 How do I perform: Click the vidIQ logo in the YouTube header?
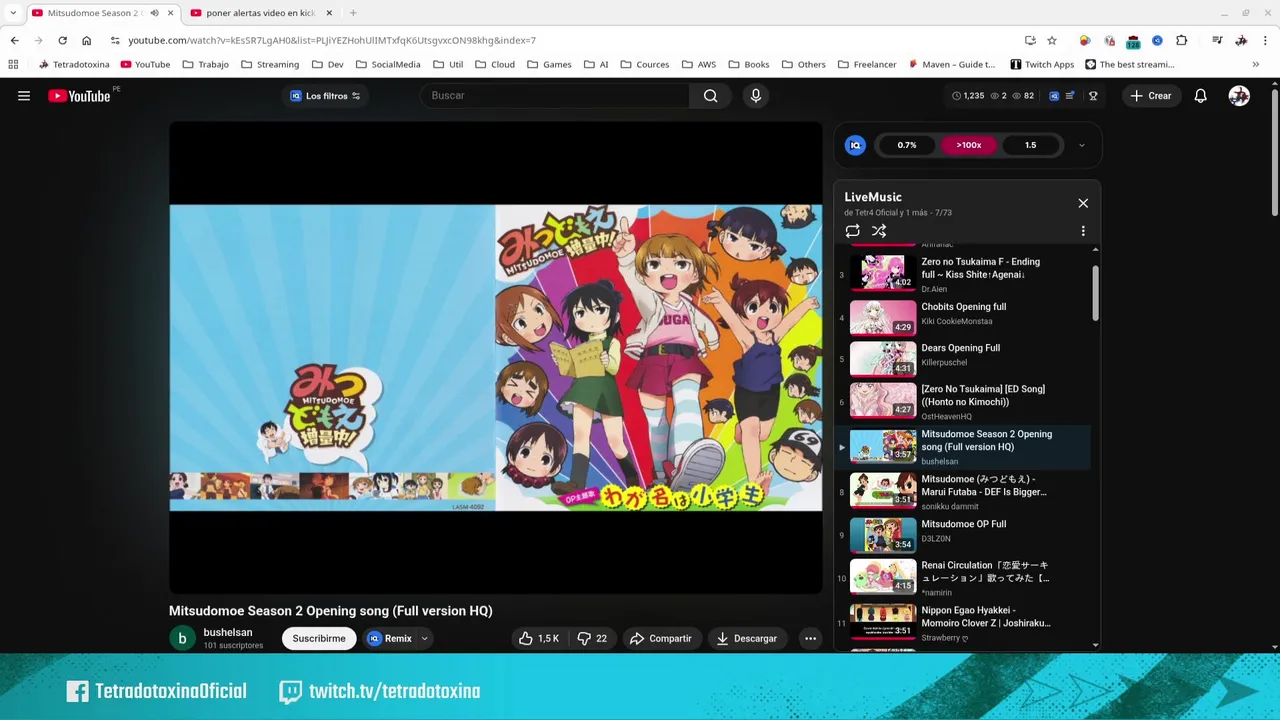[1054, 96]
